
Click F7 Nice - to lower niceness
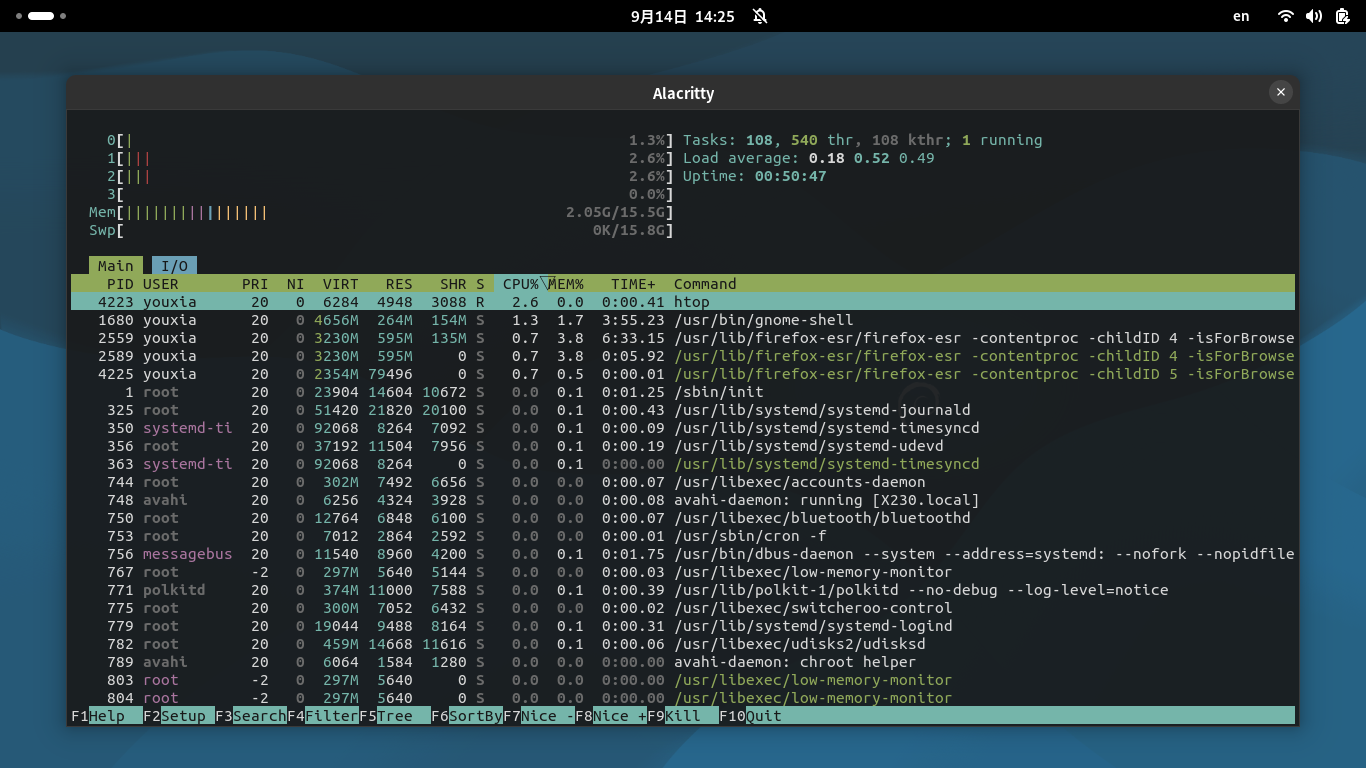539,716
